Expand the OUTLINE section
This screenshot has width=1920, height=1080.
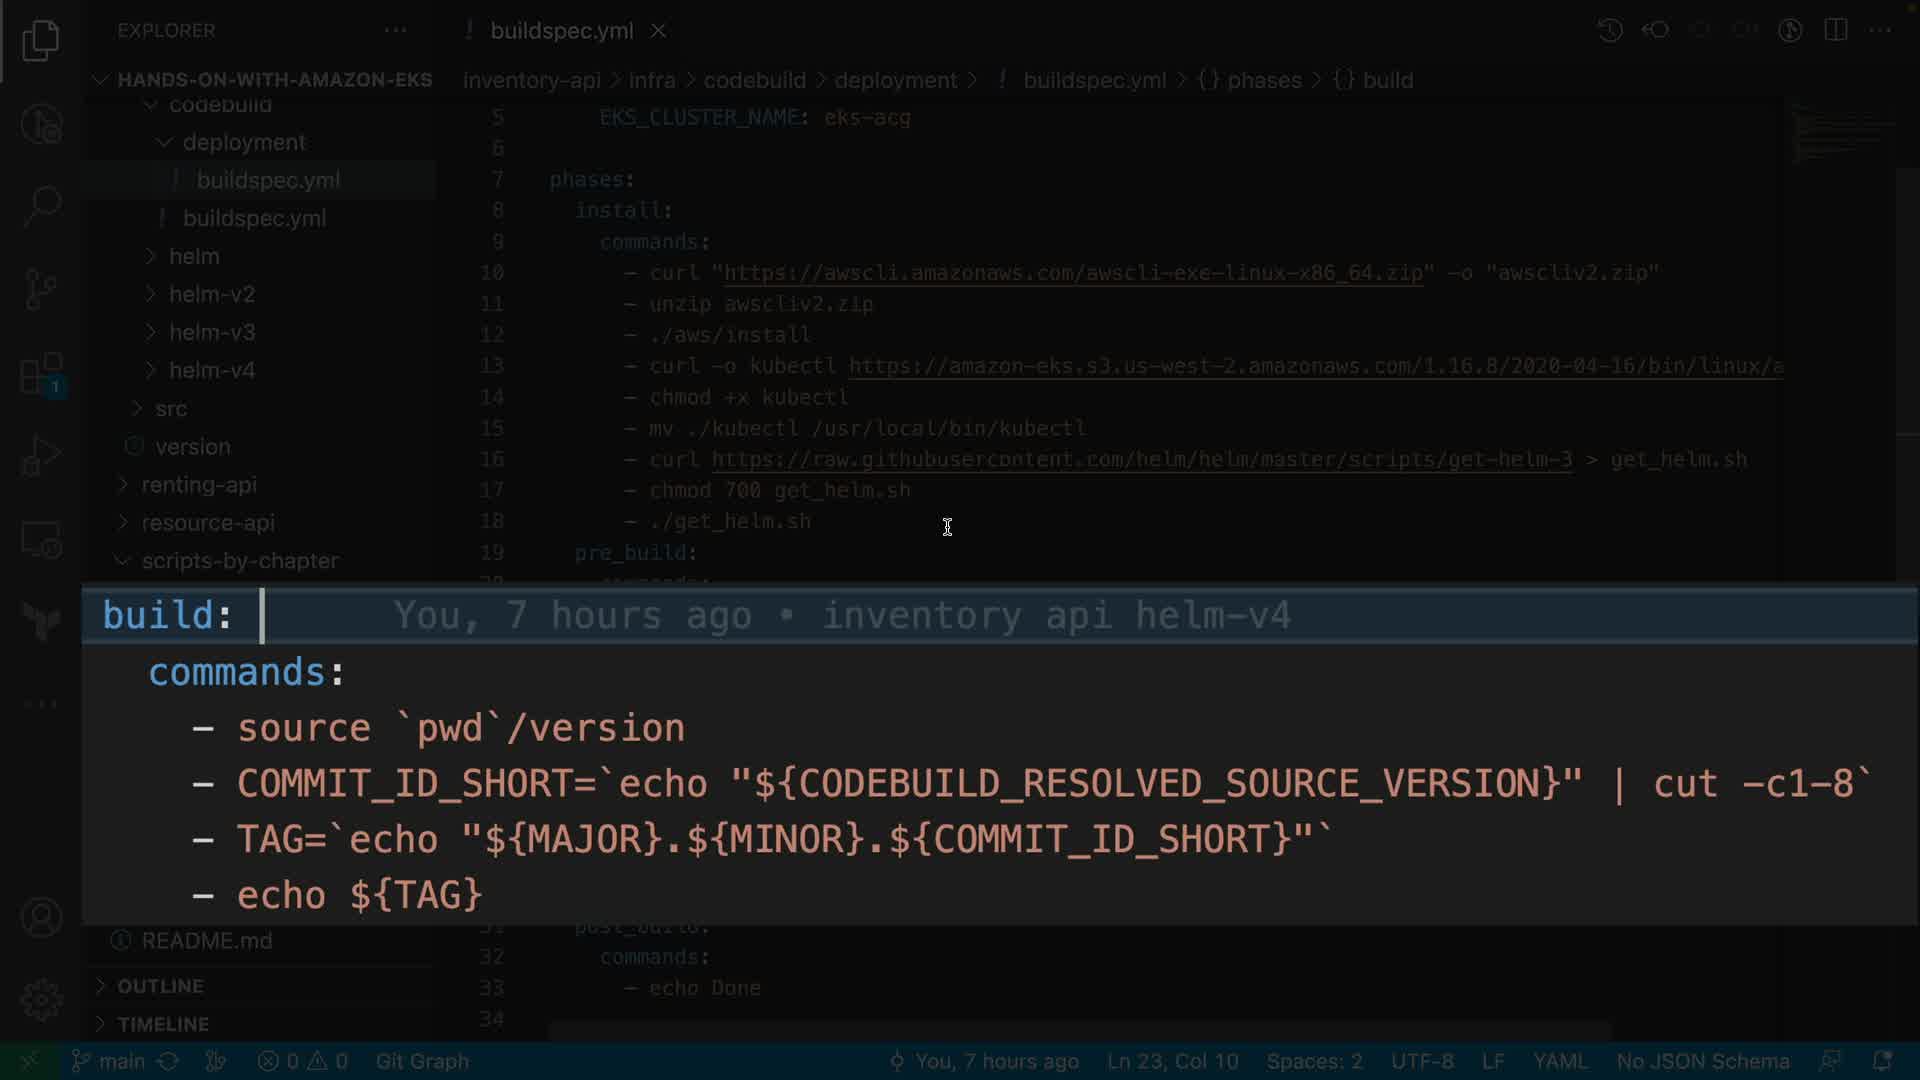160,986
